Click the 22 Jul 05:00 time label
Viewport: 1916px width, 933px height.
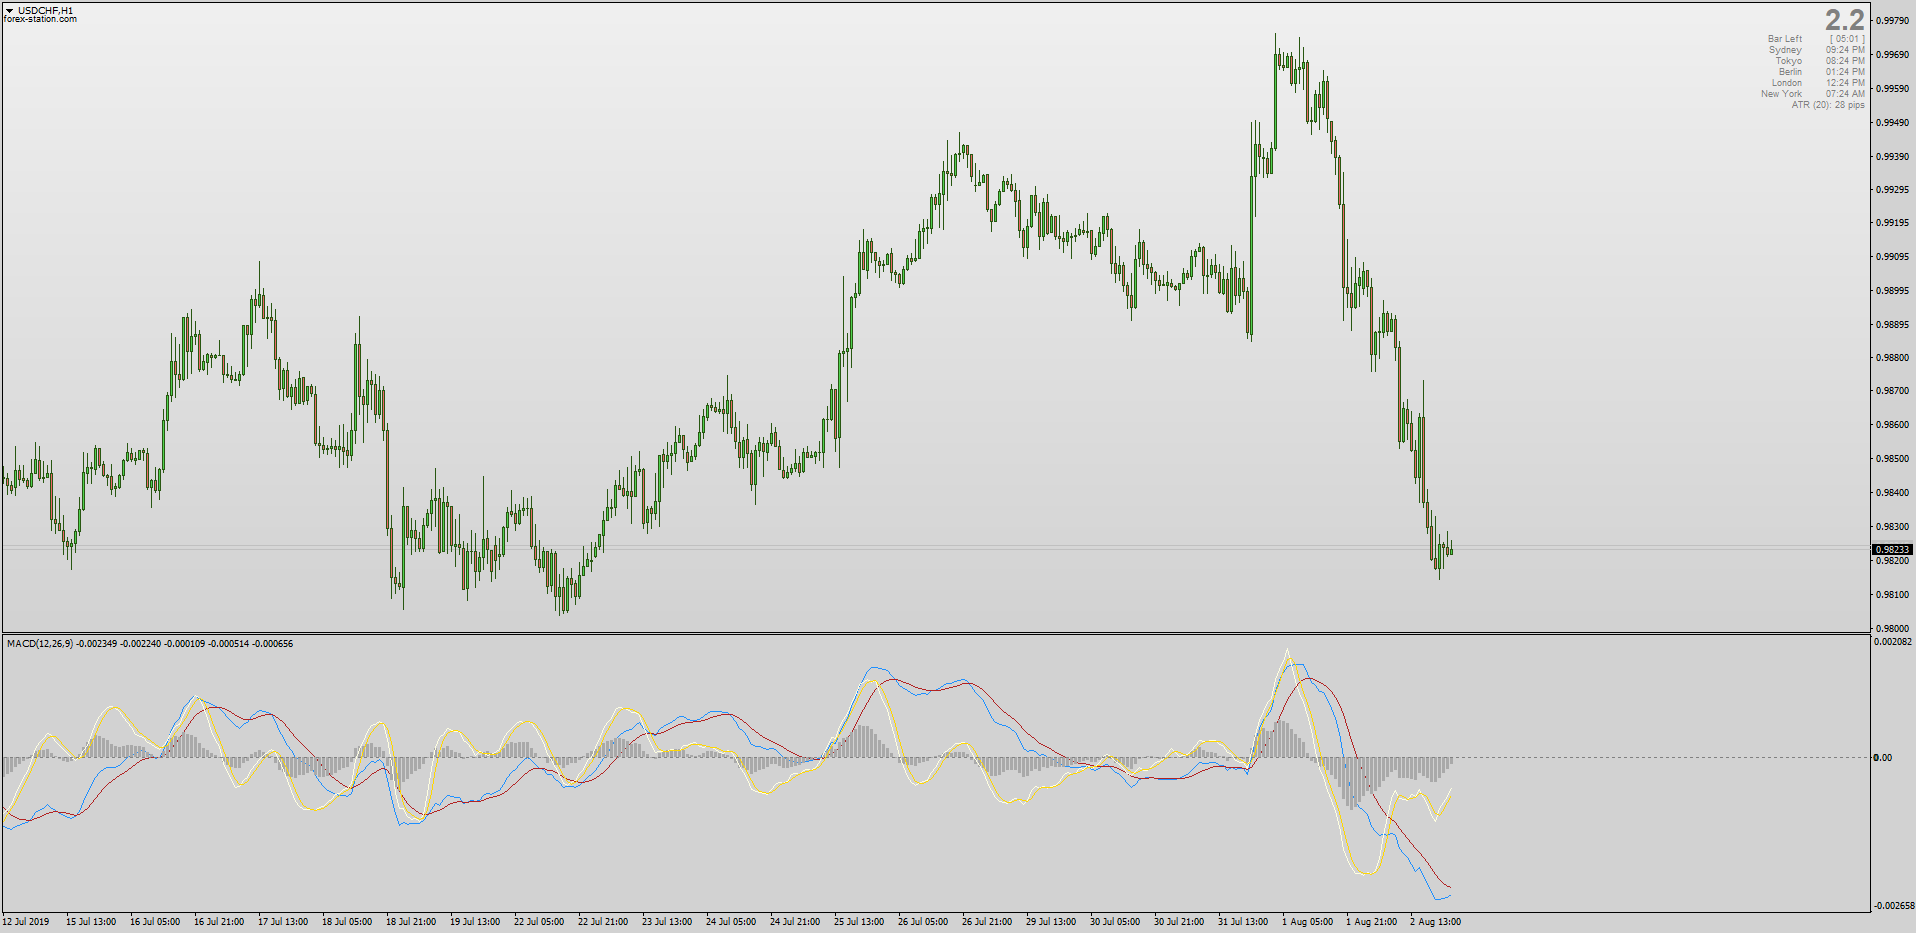(539, 922)
